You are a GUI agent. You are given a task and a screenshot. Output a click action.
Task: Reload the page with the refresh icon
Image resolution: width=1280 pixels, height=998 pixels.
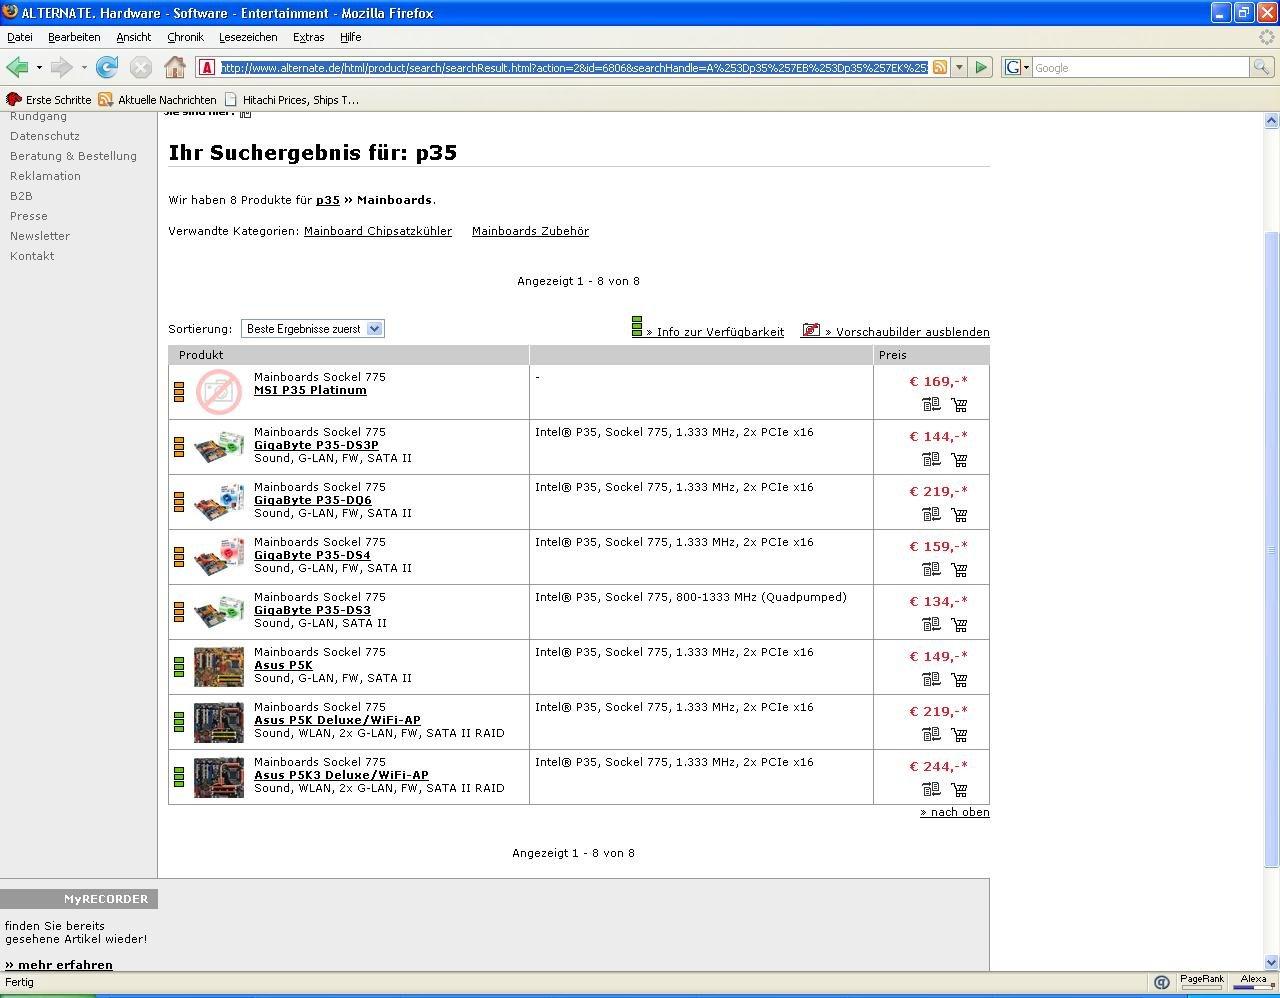pyautogui.click(x=107, y=67)
